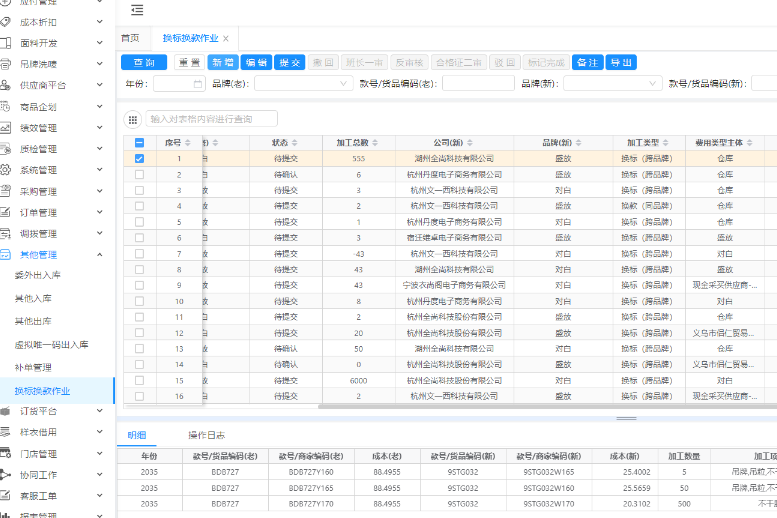This screenshot has width=777, height=518.
Task: Toggle the select-all header checkbox
Action: (139, 143)
